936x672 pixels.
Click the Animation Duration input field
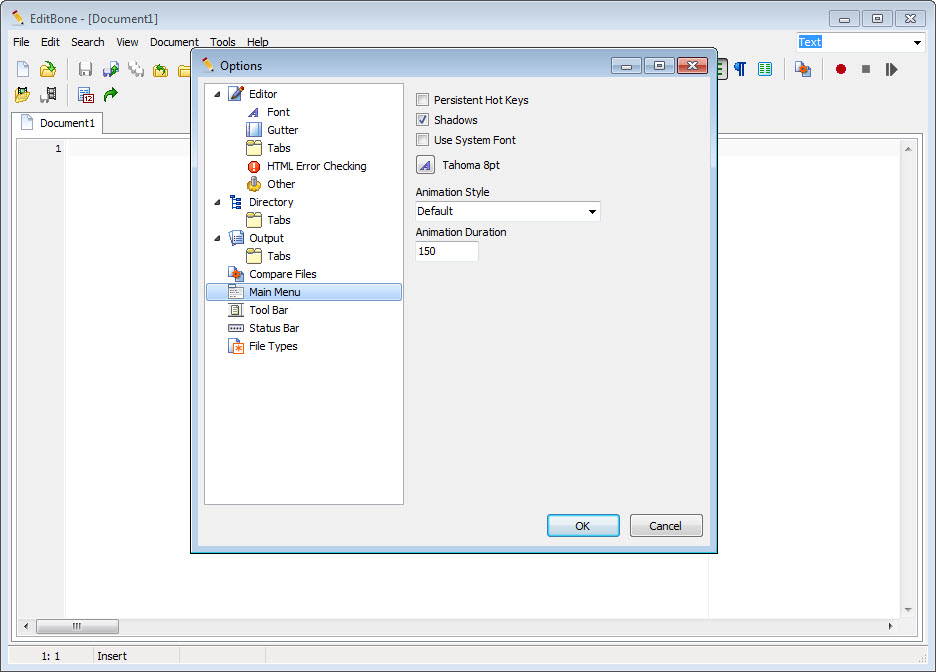447,251
